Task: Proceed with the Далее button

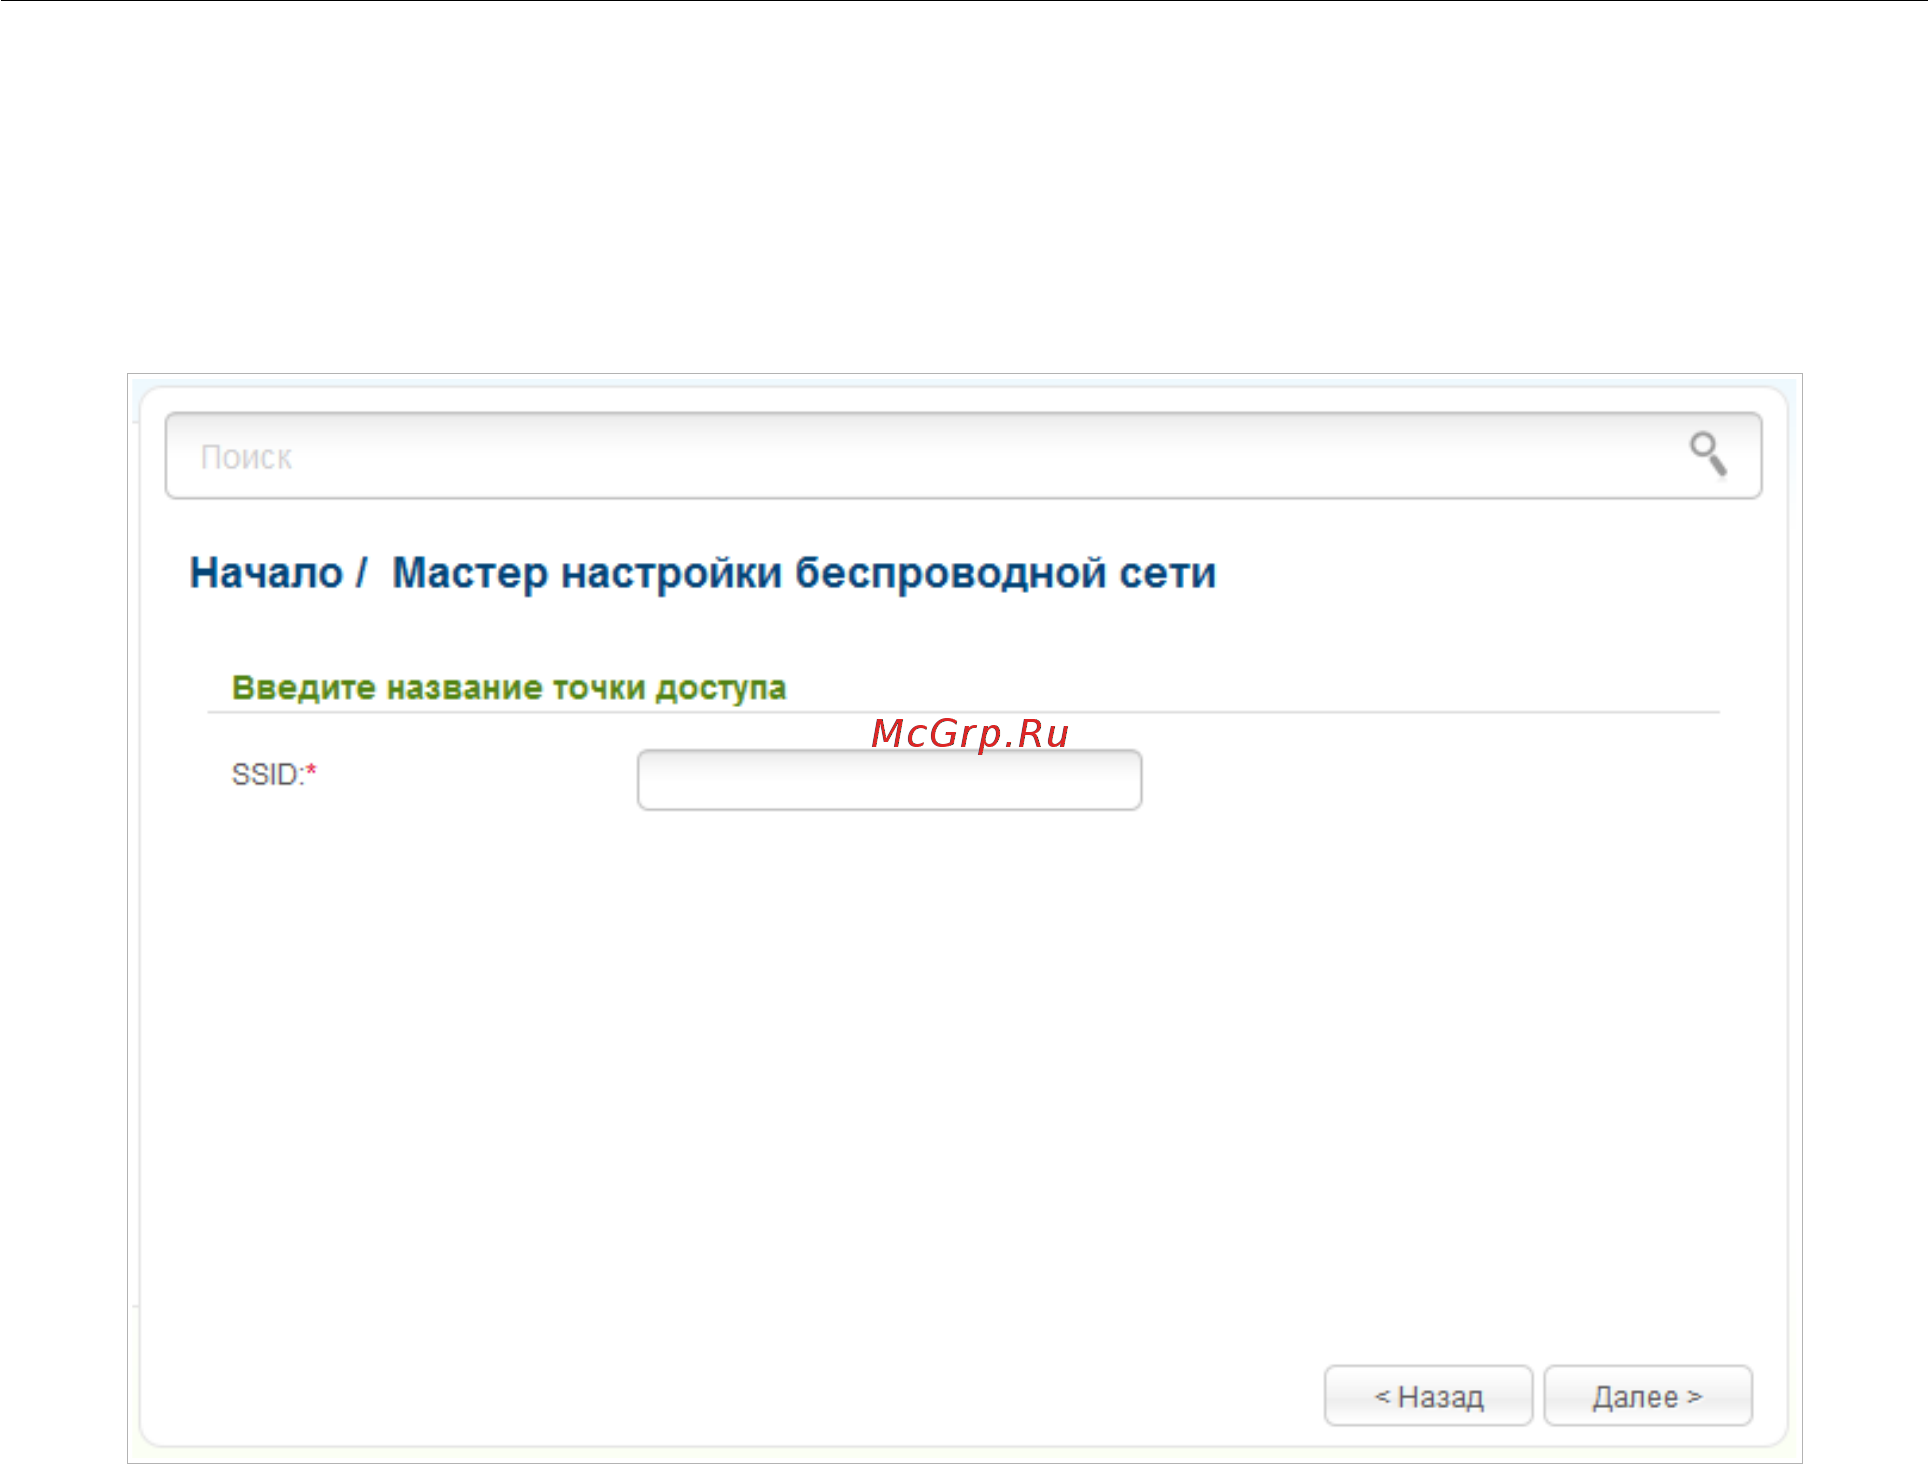Action: (1648, 1396)
